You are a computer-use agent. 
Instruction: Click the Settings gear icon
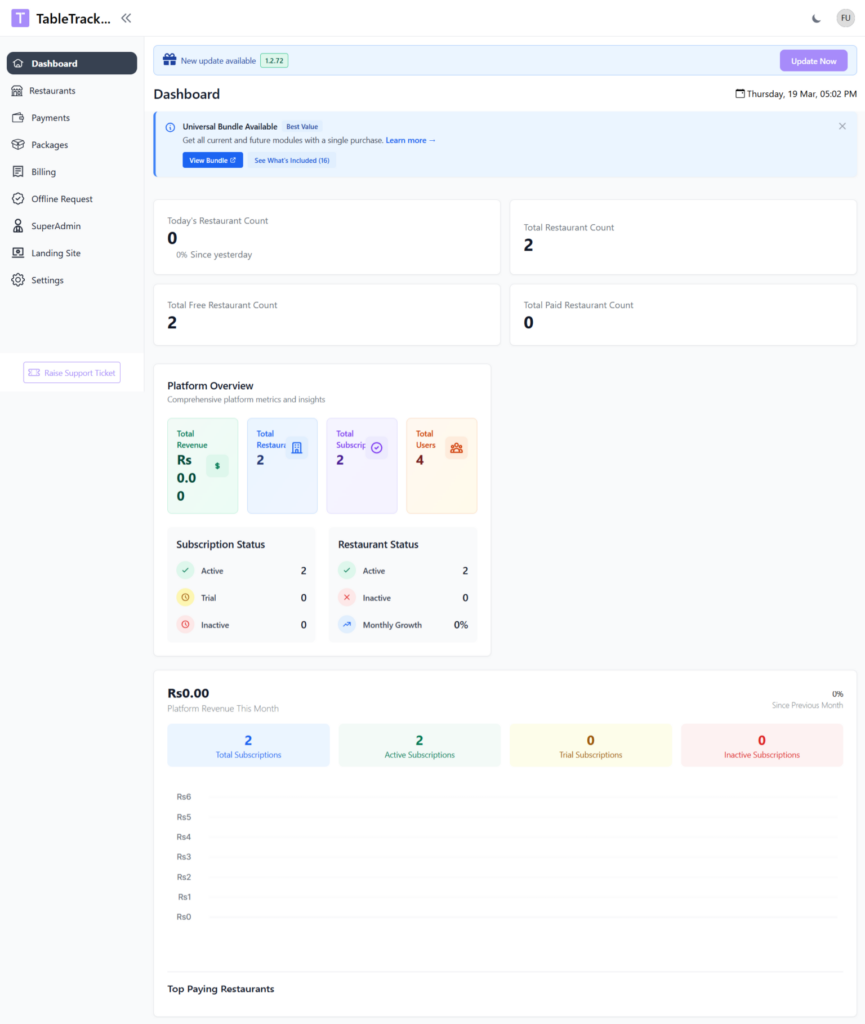18,280
